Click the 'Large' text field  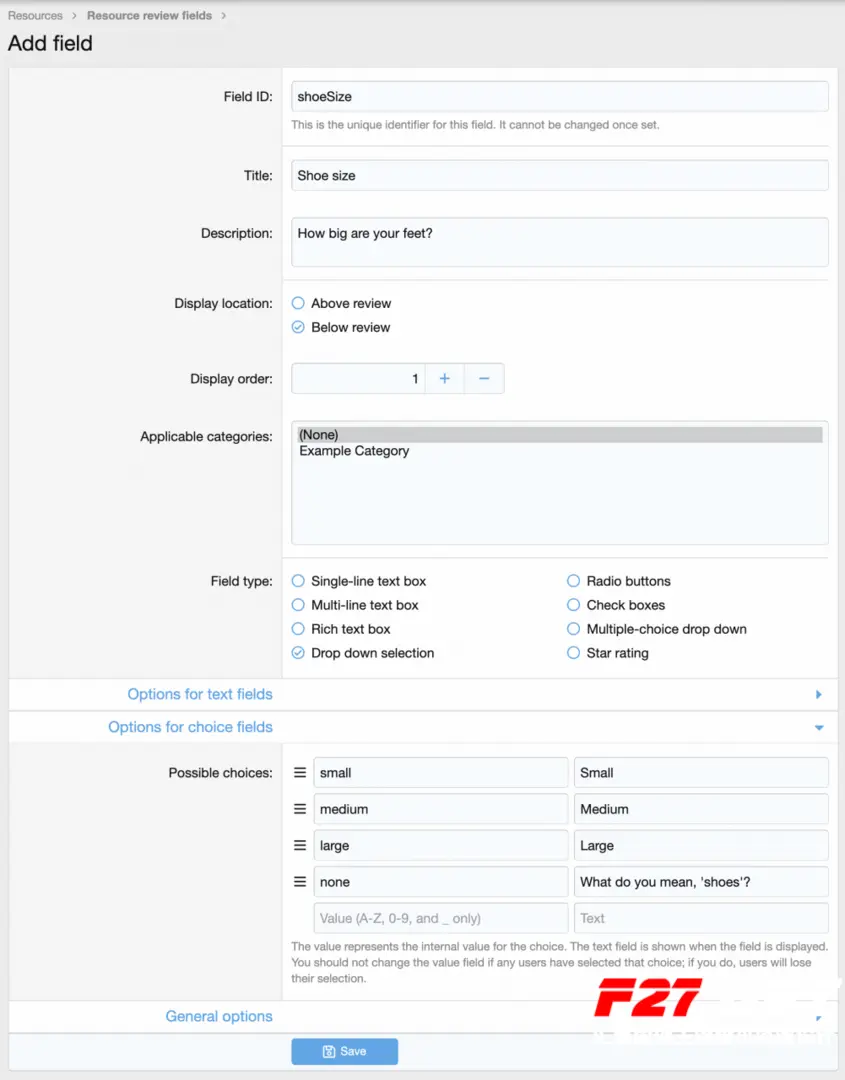point(701,845)
